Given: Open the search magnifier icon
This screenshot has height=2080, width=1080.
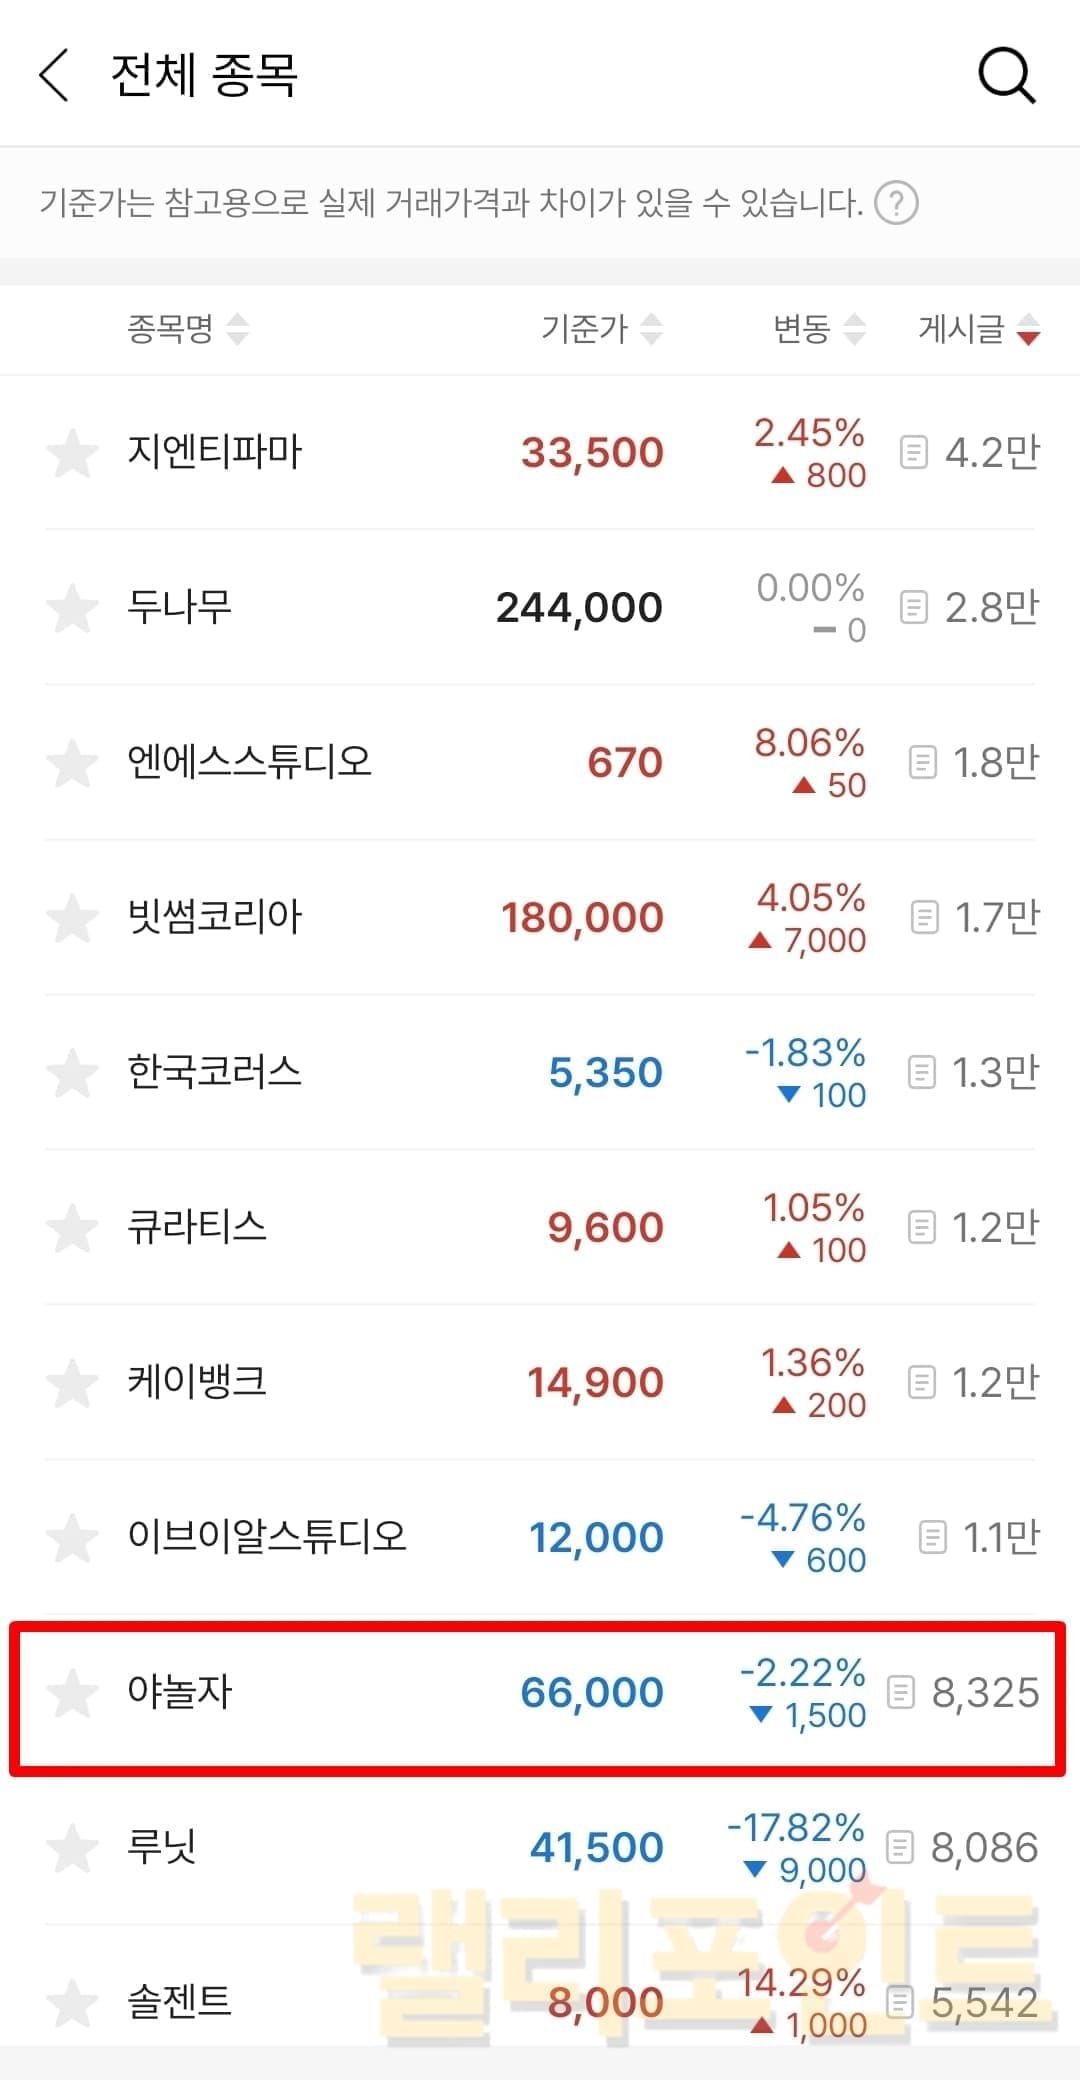Looking at the screenshot, I should click(1005, 76).
